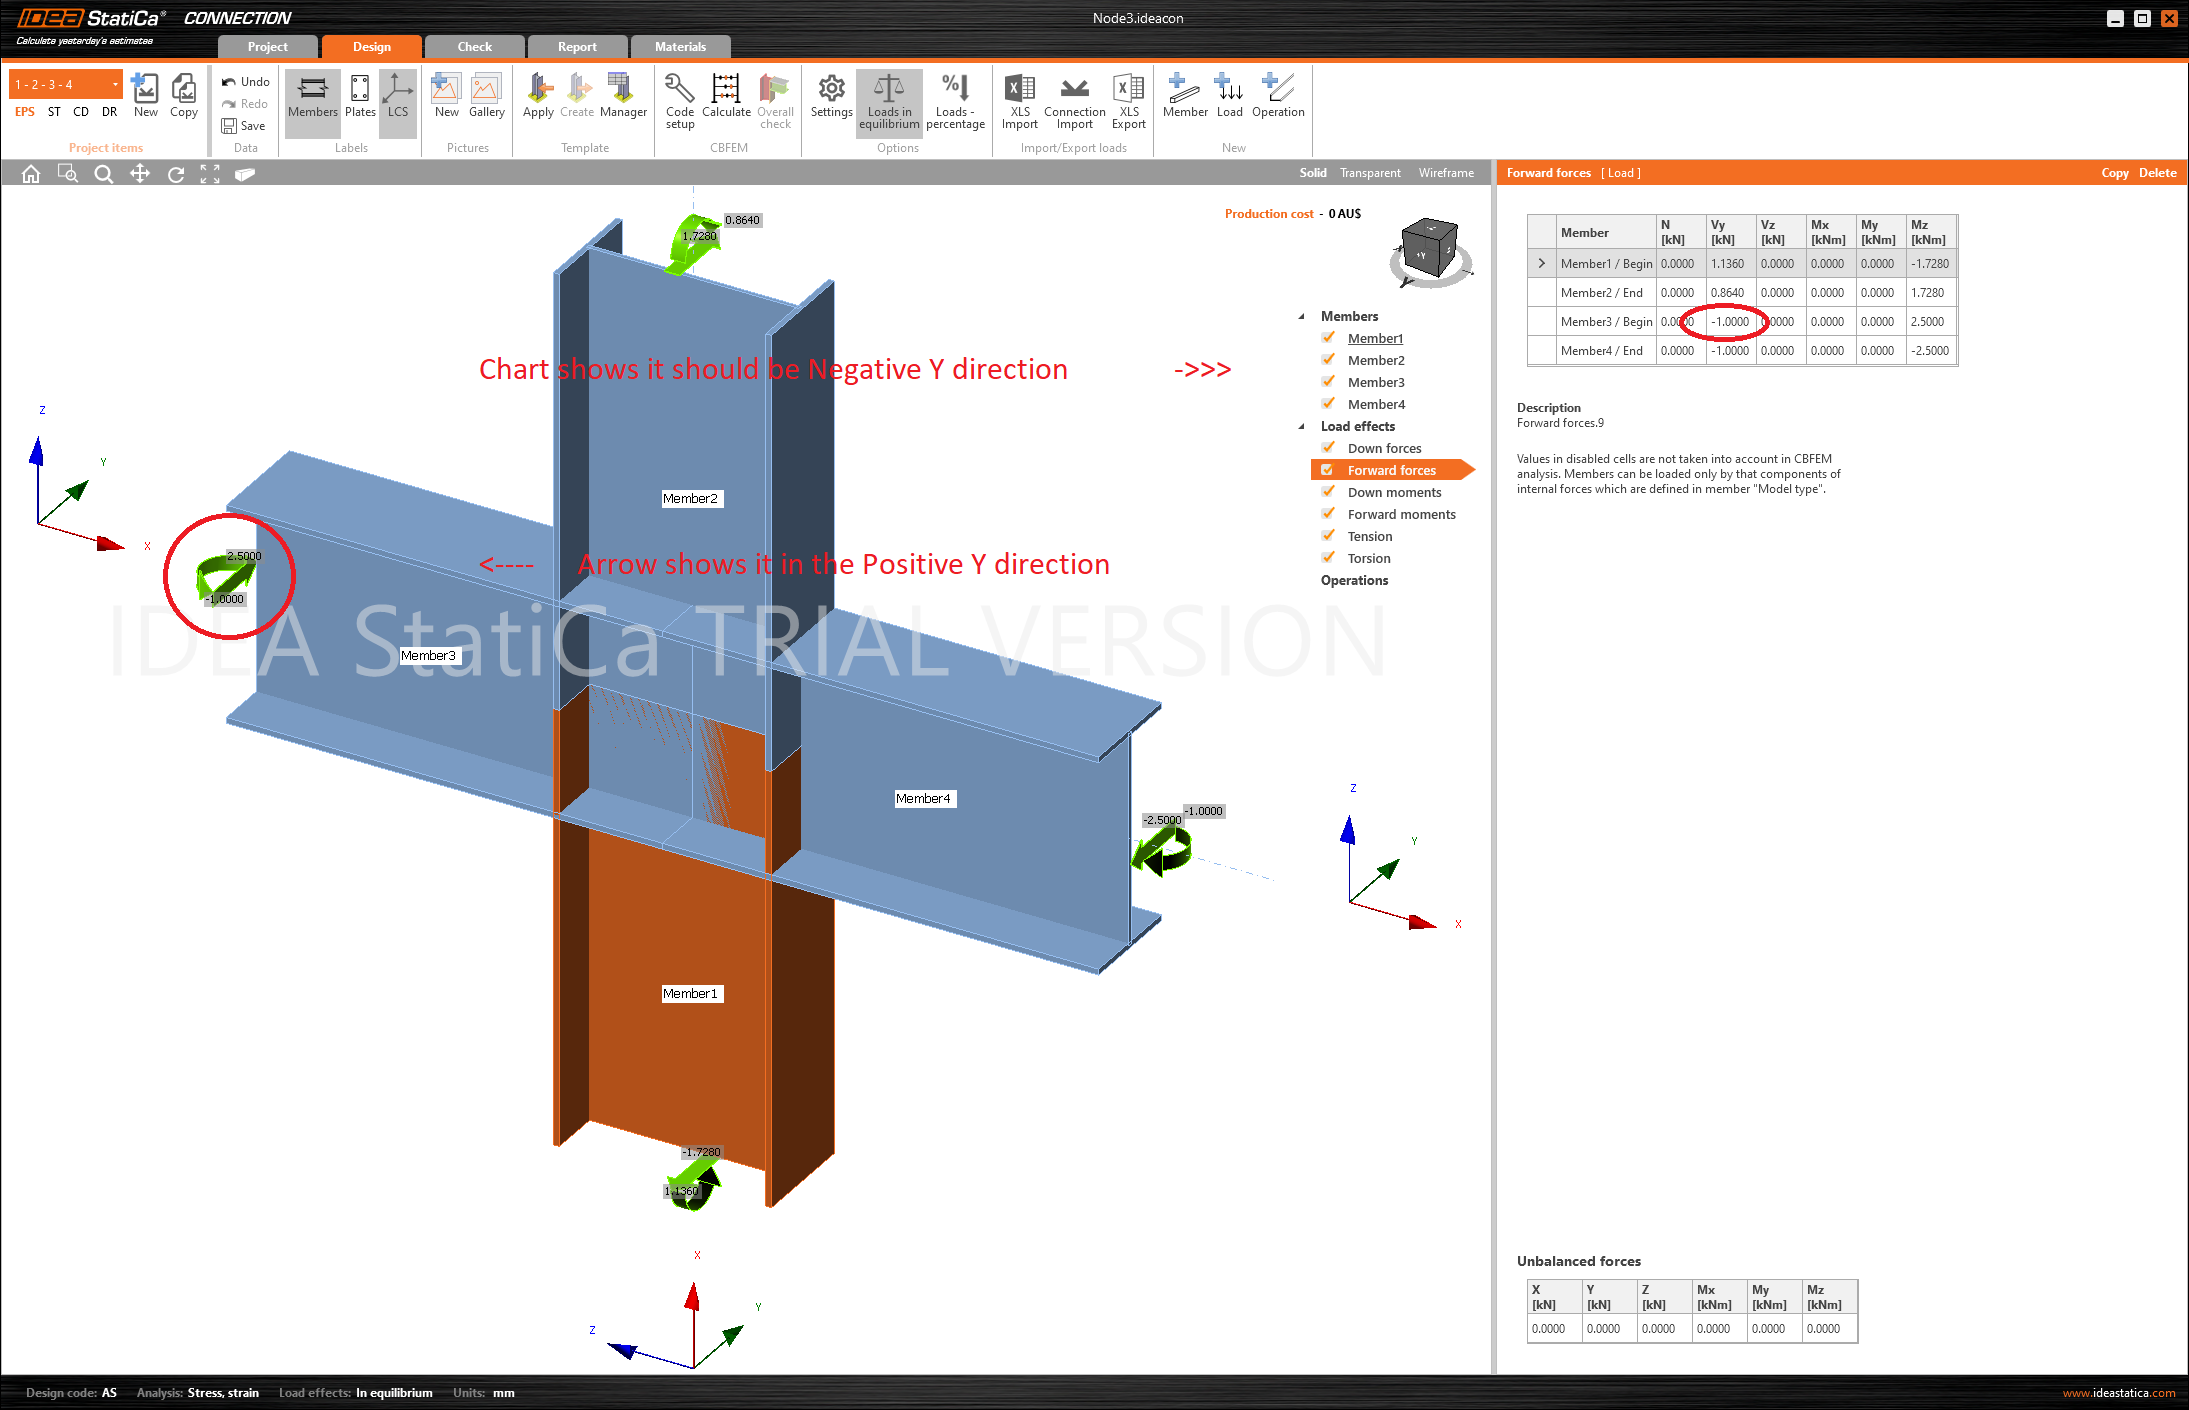Click the Save button
Screen dimensions: 2189x1410
243,126
